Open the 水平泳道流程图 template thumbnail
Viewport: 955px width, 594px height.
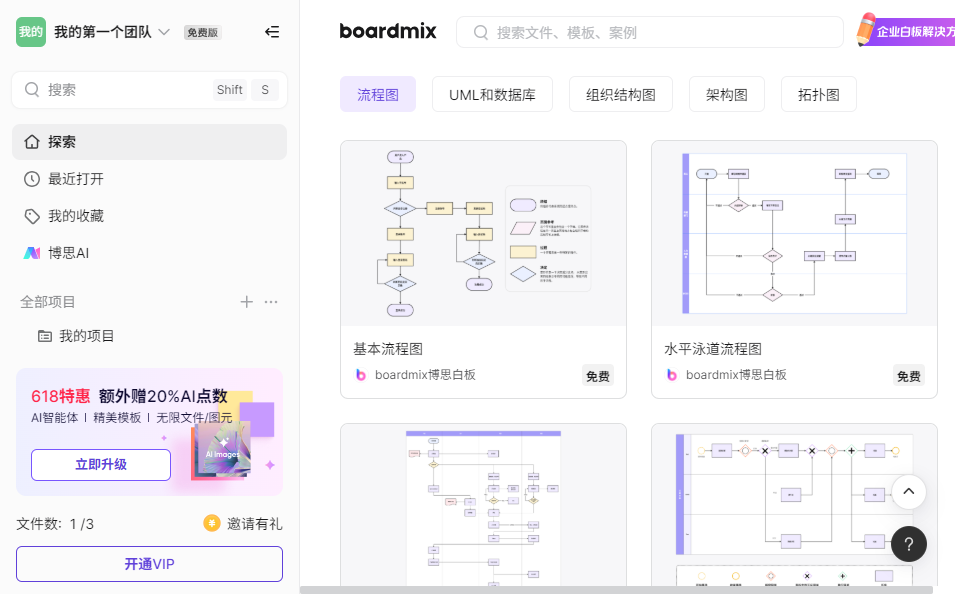(794, 234)
